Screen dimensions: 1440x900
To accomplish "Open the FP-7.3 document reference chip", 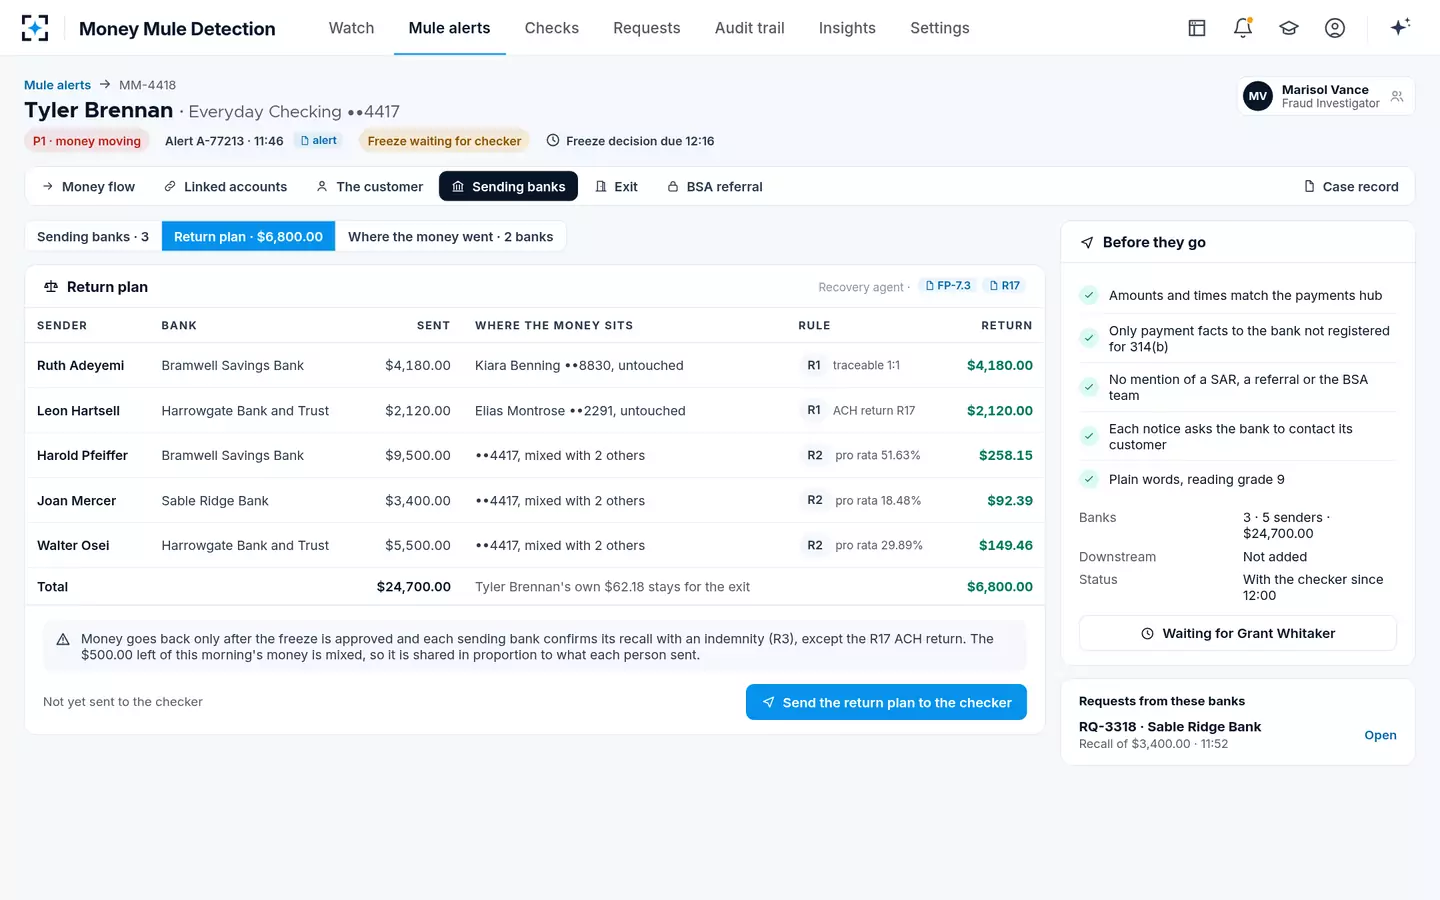I will (x=948, y=286).
